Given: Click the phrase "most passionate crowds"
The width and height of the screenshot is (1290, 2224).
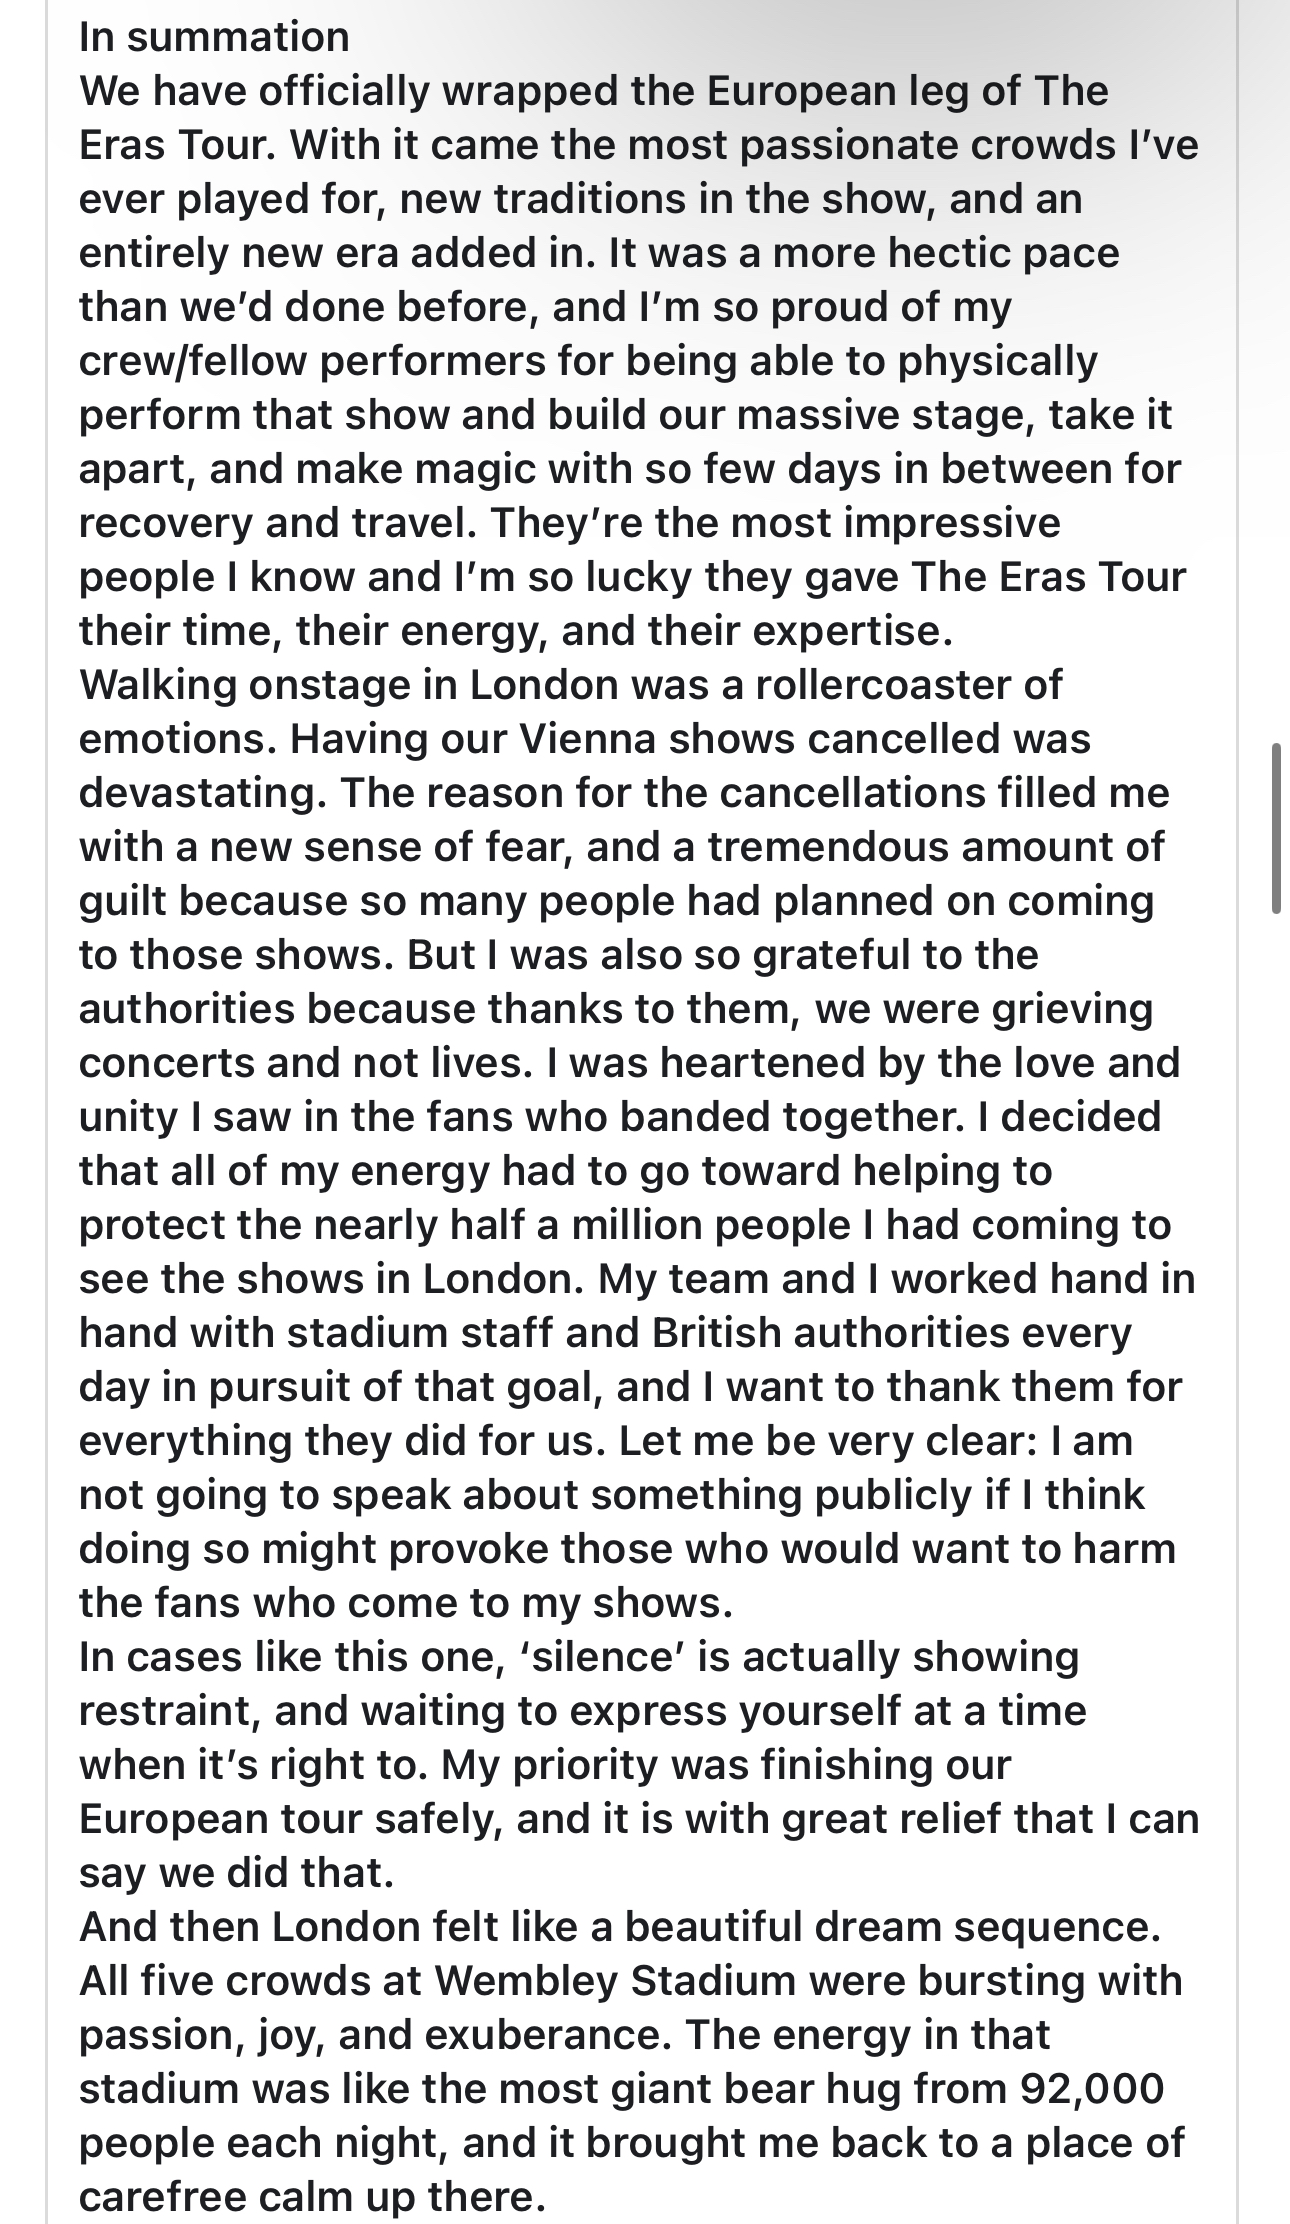Looking at the screenshot, I should [732, 145].
